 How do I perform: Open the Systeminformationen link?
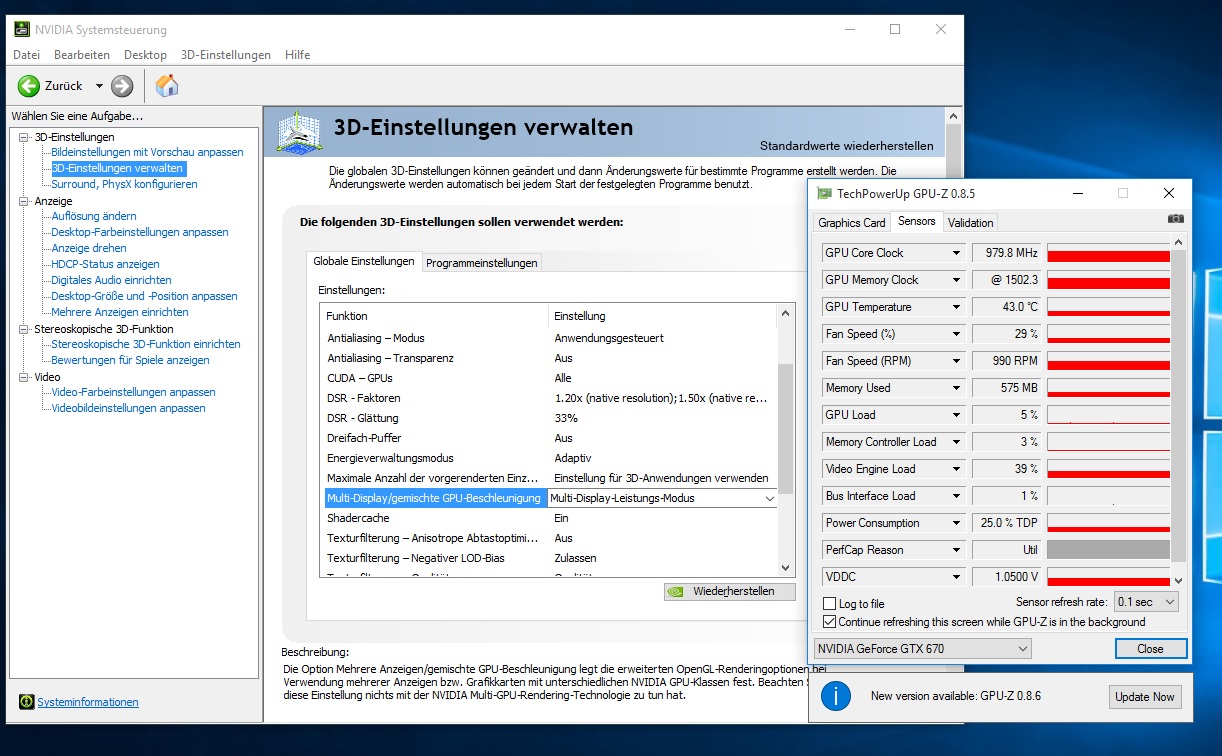pyautogui.click(x=88, y=703)
